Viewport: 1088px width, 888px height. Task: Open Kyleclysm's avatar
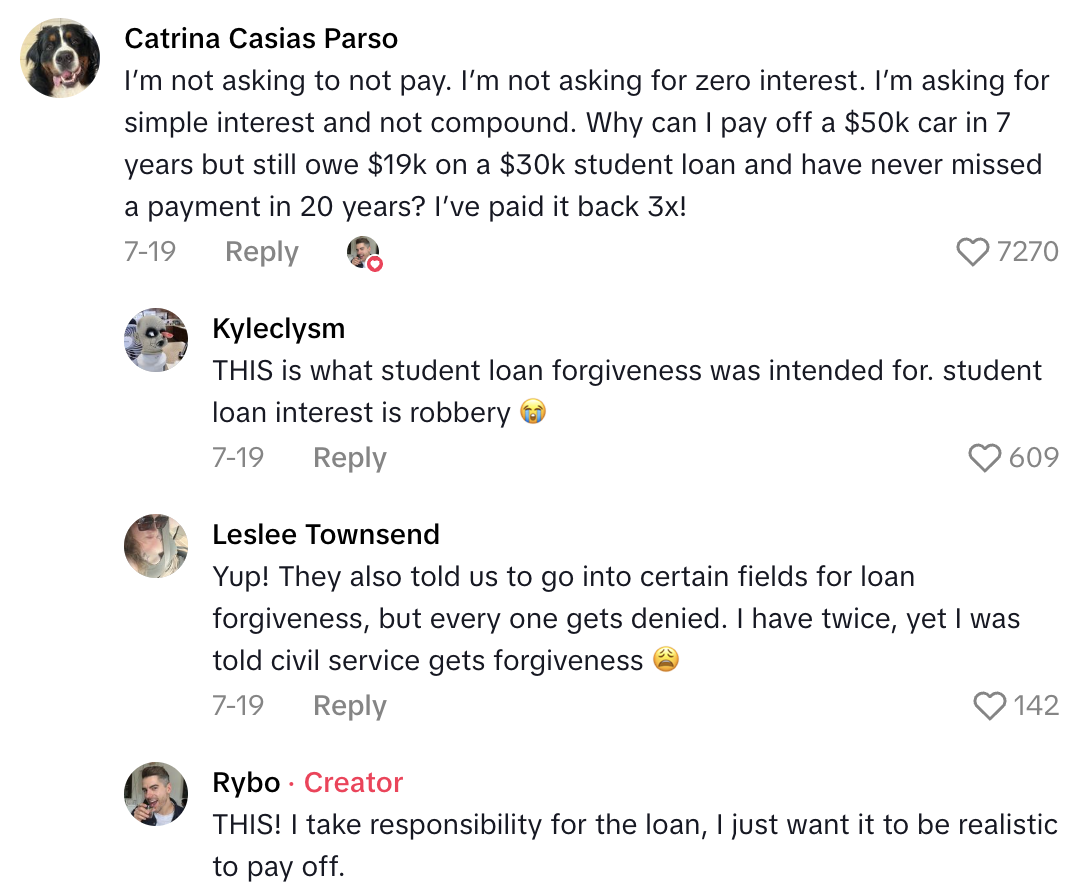coord(156,339)
